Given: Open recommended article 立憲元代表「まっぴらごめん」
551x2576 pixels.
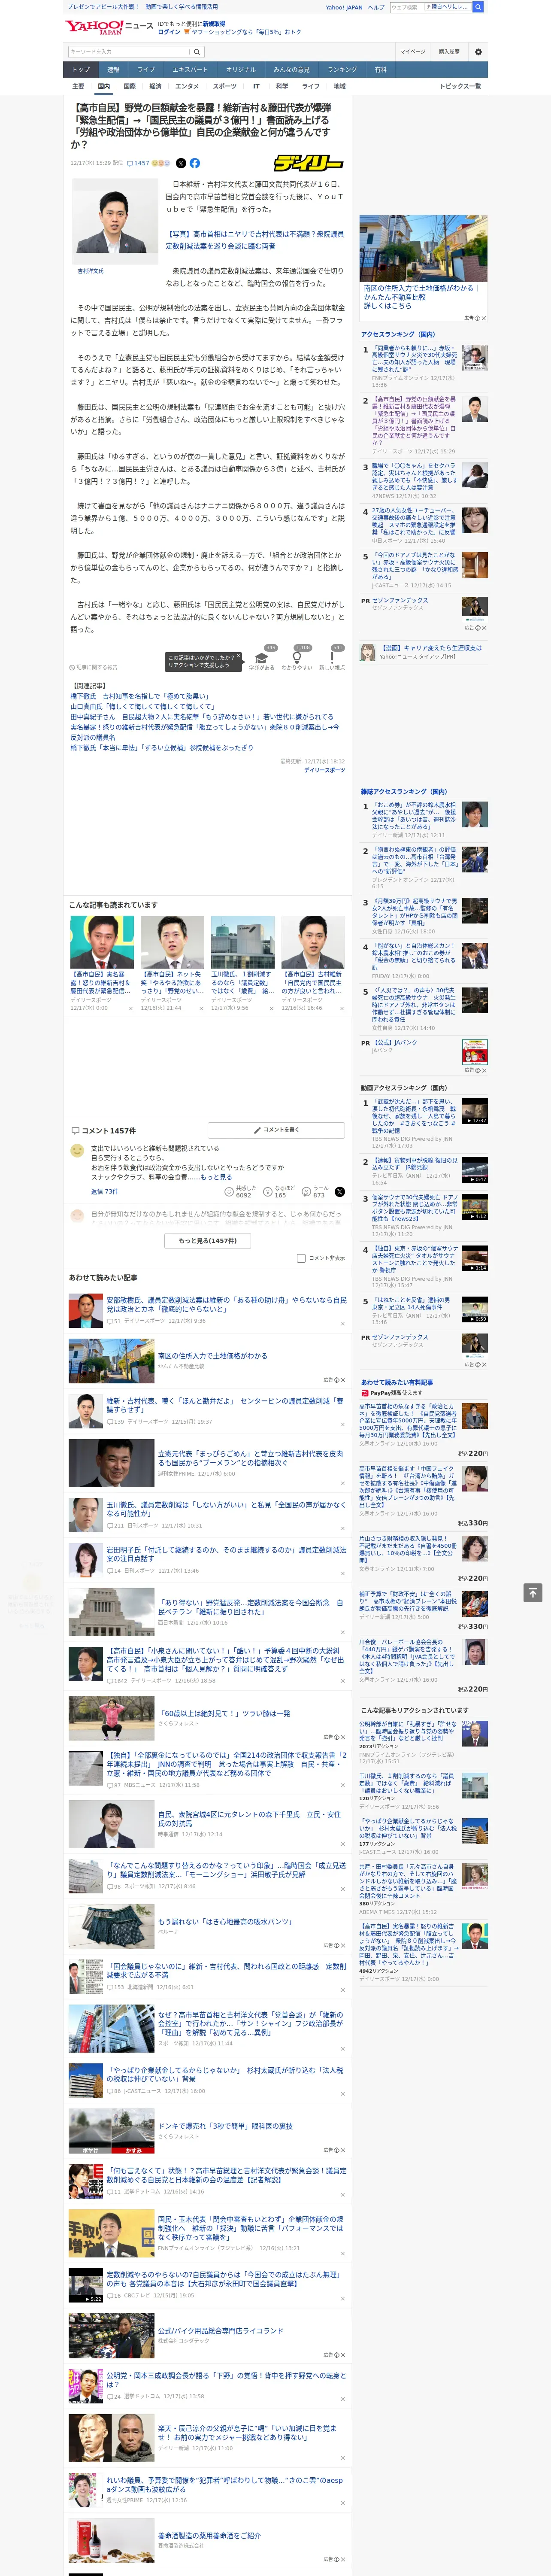Looking at the screenshot, I should tap(250, 1458).
